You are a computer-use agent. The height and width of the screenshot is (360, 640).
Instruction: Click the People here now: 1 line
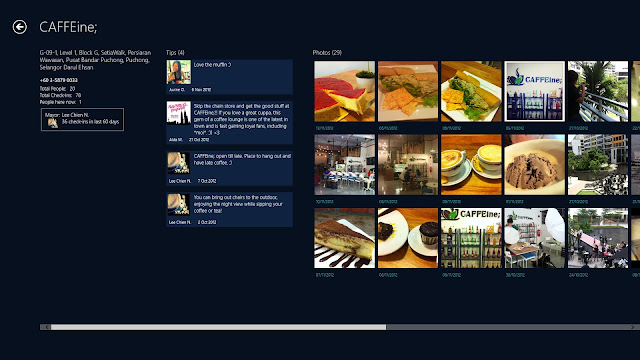point(60,102)
